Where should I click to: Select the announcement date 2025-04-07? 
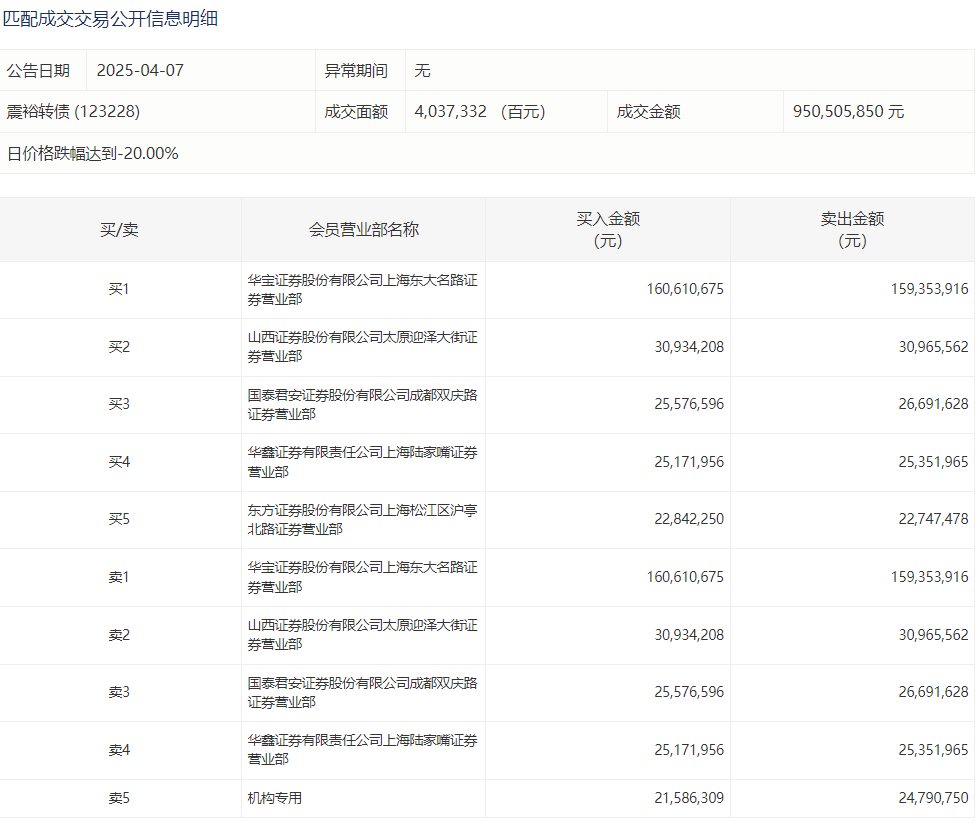tap(140, 71)
